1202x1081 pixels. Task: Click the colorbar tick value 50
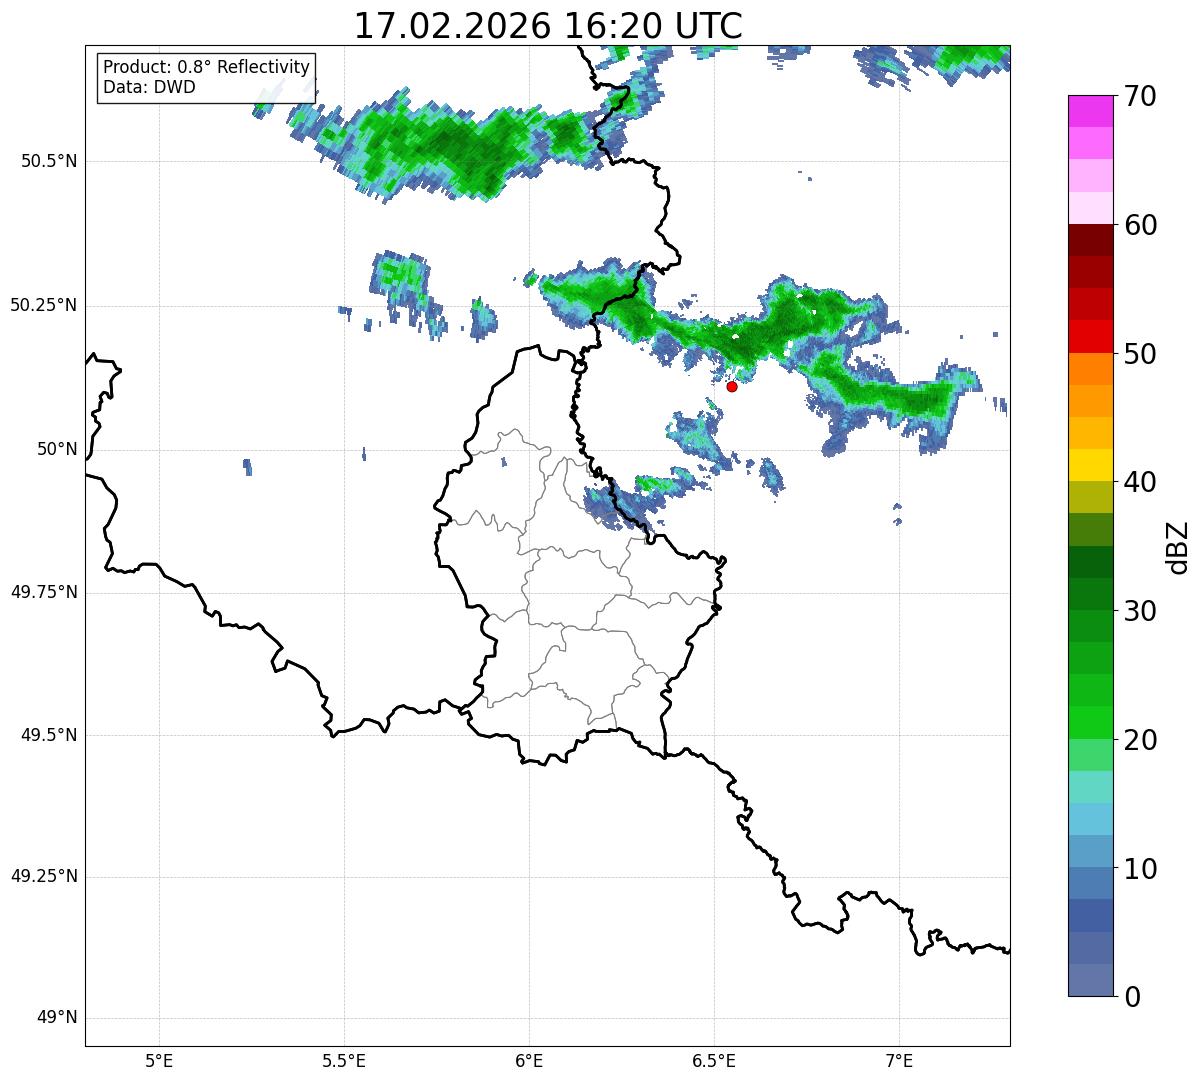(x=1140, y=354)
